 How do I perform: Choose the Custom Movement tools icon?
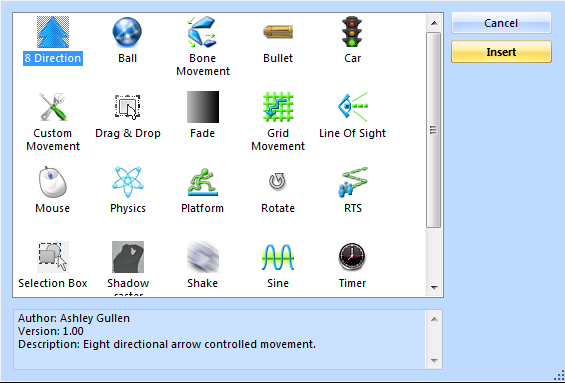pyautogui.click(x=53, y=107)
